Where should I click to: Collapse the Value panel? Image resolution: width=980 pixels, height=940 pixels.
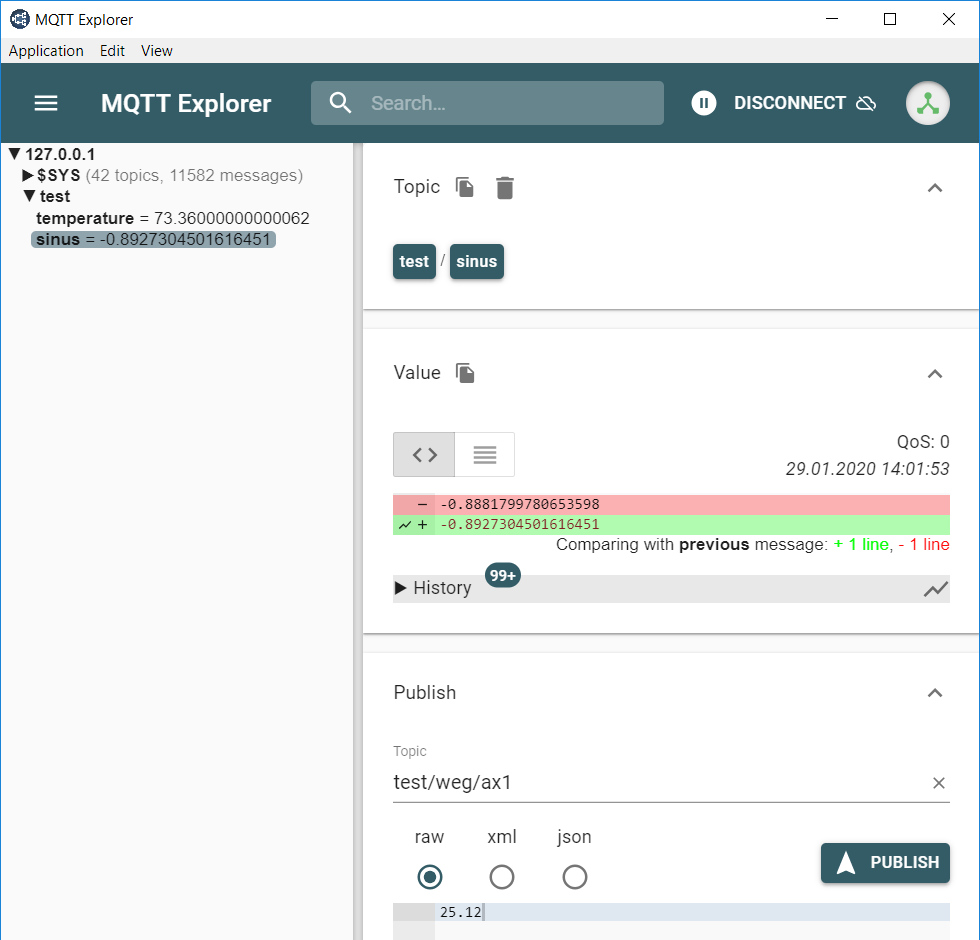pyautogui.click(x=935, y=374)
